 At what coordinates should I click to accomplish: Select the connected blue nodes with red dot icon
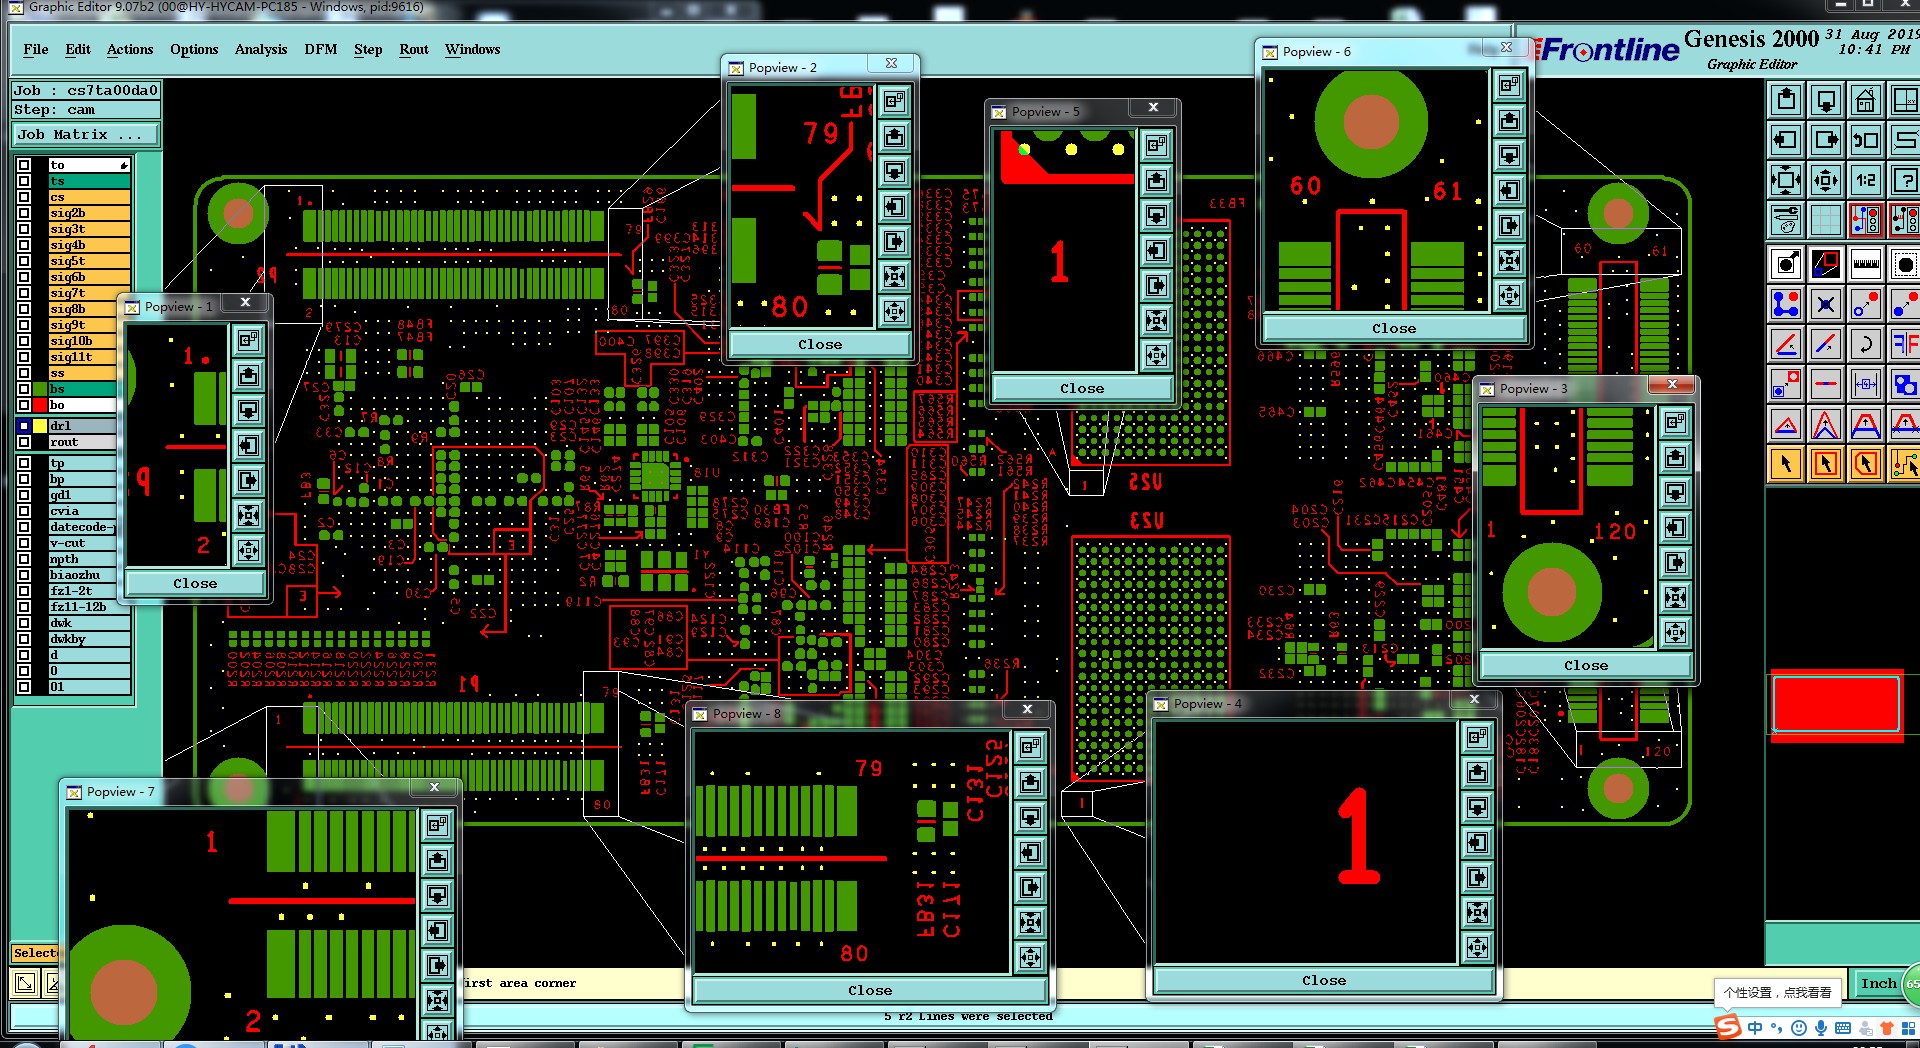pyautogui.click(x=1786, y=304)
